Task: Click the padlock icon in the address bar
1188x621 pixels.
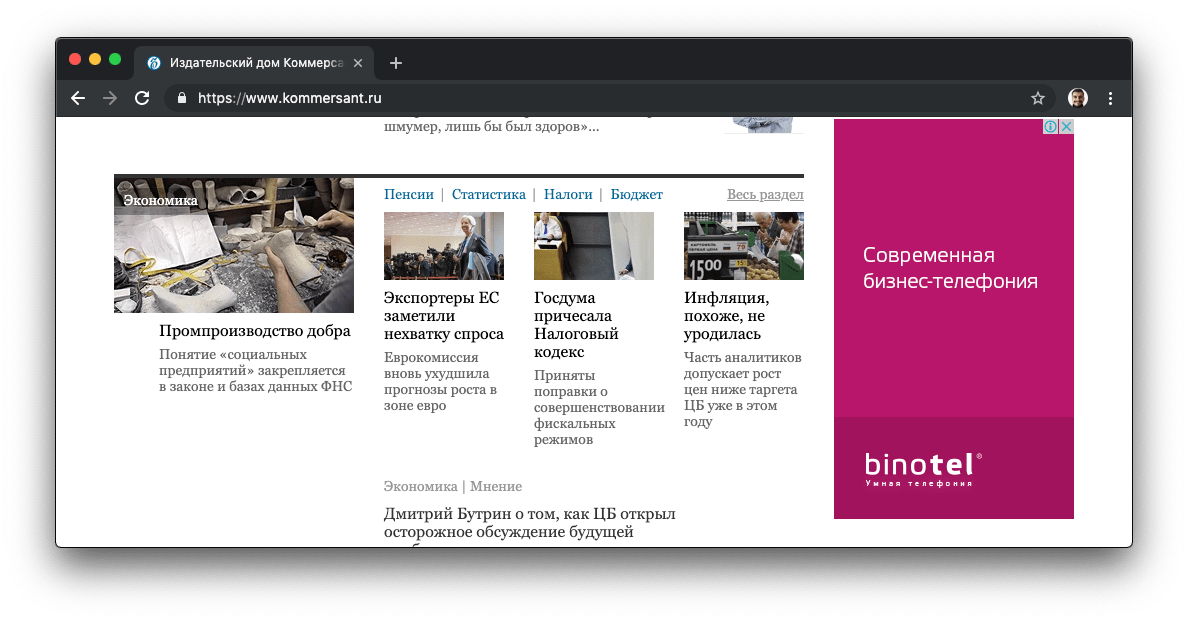Action: click(x=181, y=99)
